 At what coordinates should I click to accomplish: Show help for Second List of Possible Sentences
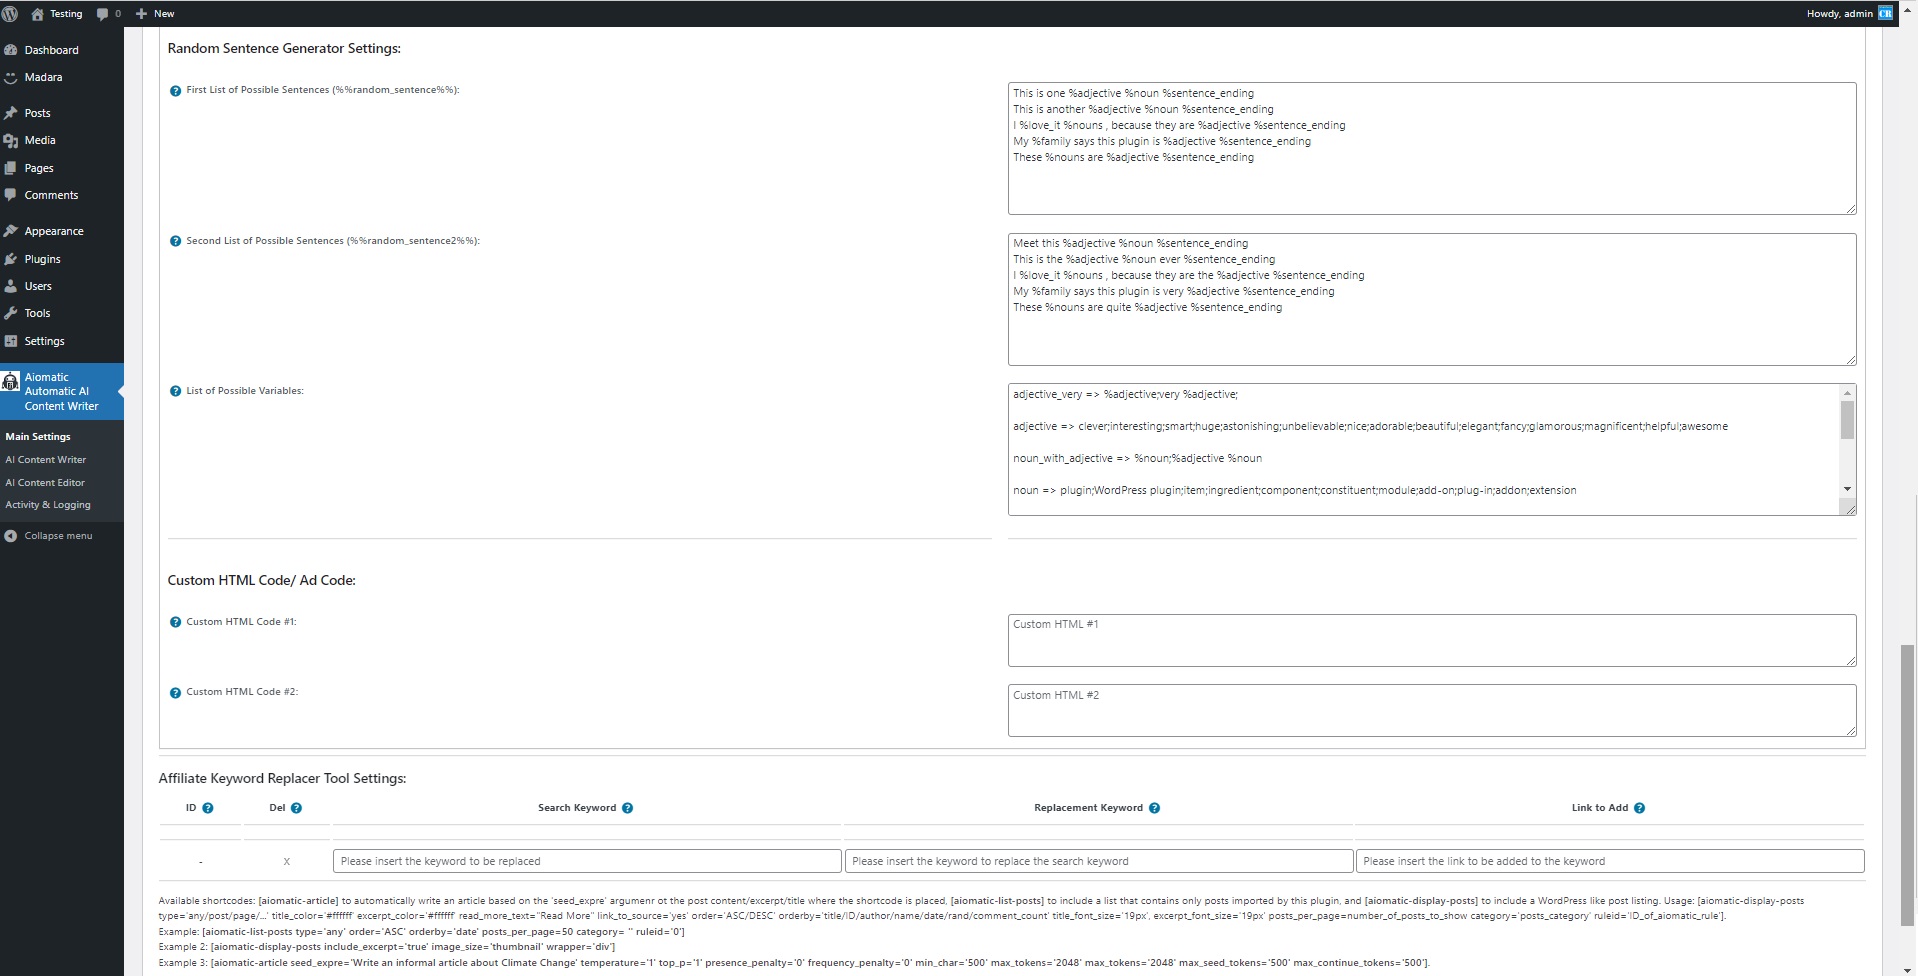click(x=175, y=241)
